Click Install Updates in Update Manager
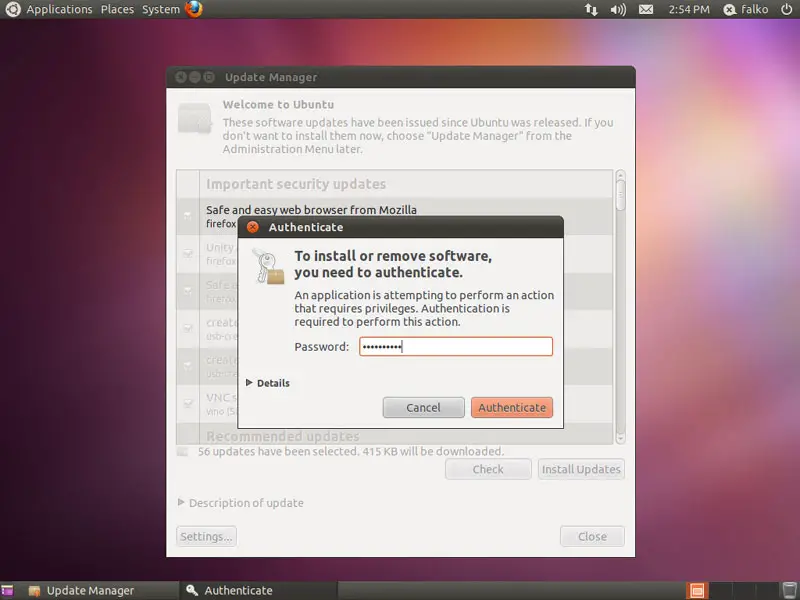800x600 pixels. pos(581,469)
